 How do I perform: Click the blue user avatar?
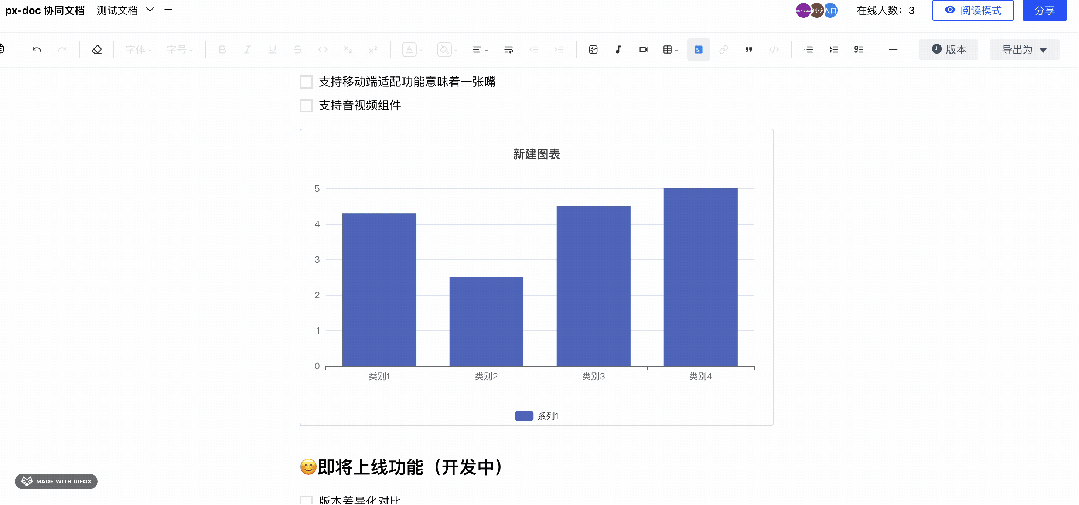(x=831, y=10)
